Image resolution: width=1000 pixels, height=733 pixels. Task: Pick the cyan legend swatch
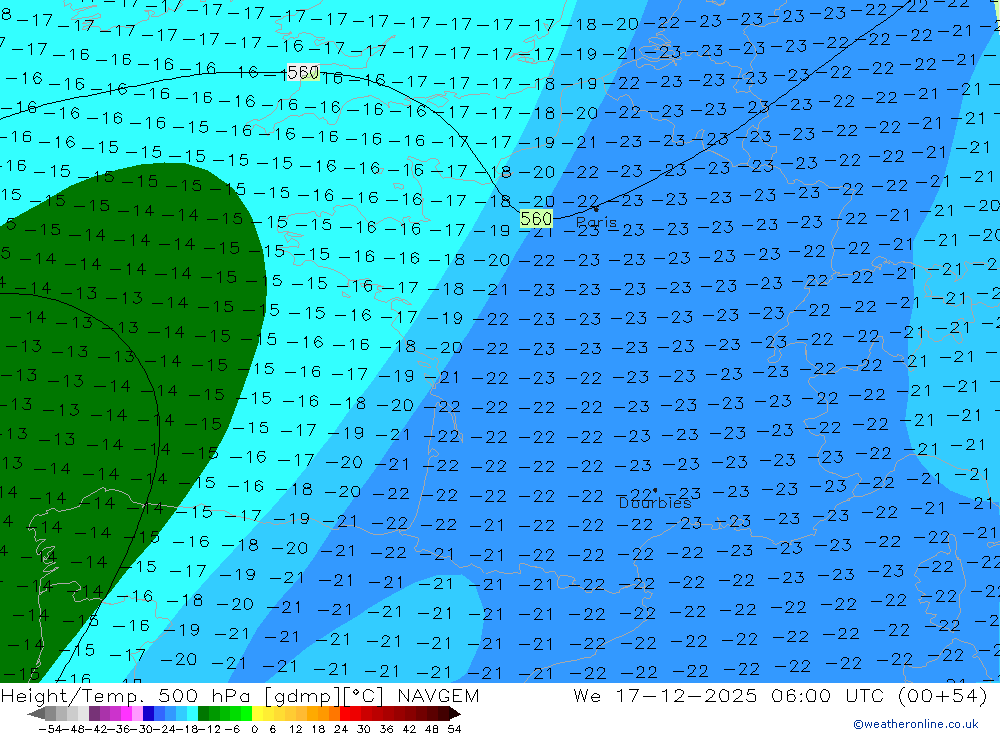point(192,714)
